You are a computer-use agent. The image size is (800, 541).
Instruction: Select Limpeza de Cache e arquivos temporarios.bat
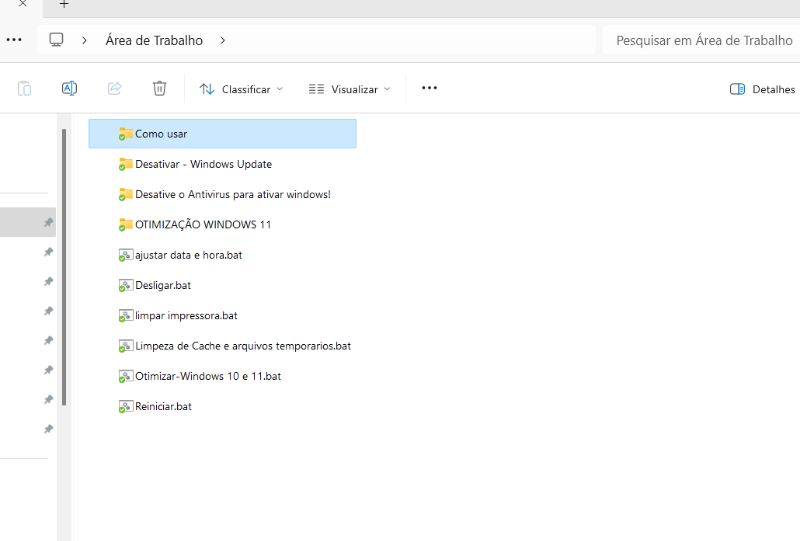pos(222,346)
